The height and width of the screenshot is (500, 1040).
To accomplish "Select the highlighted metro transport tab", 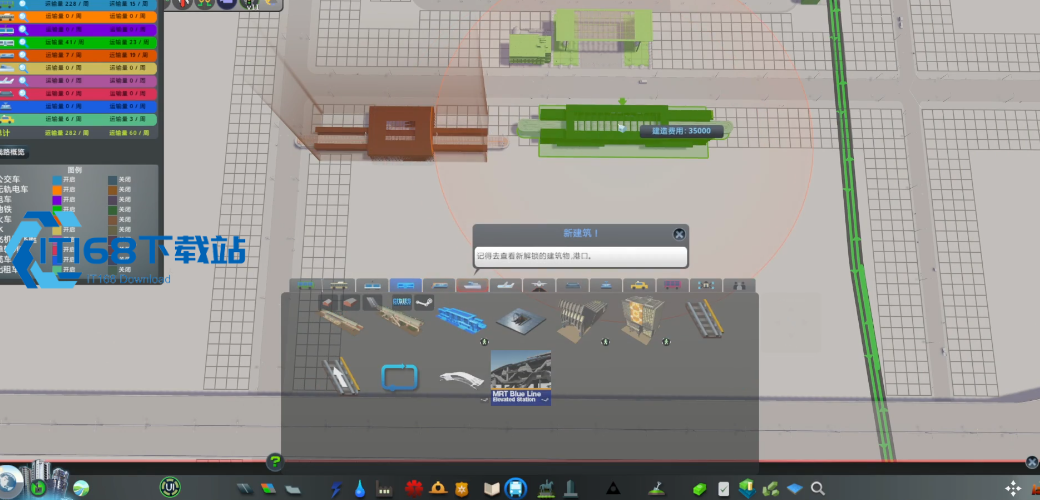I will coord(405,285).
